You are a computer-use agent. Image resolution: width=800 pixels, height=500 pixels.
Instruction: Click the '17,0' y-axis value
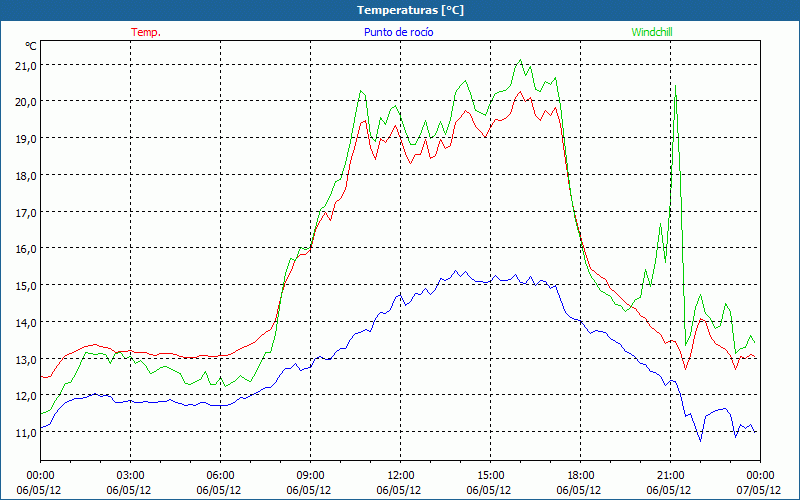[x=27, y=213]
